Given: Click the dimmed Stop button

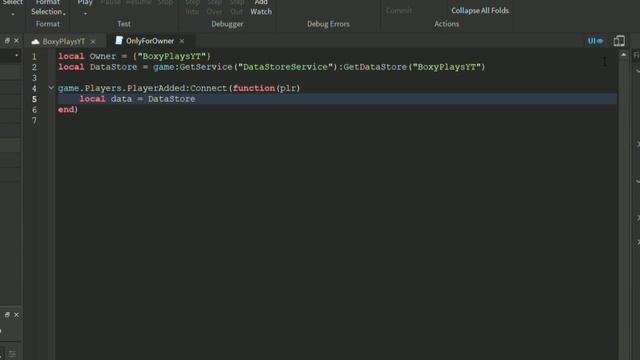Looking at the screenshot, I should (165, 2).
